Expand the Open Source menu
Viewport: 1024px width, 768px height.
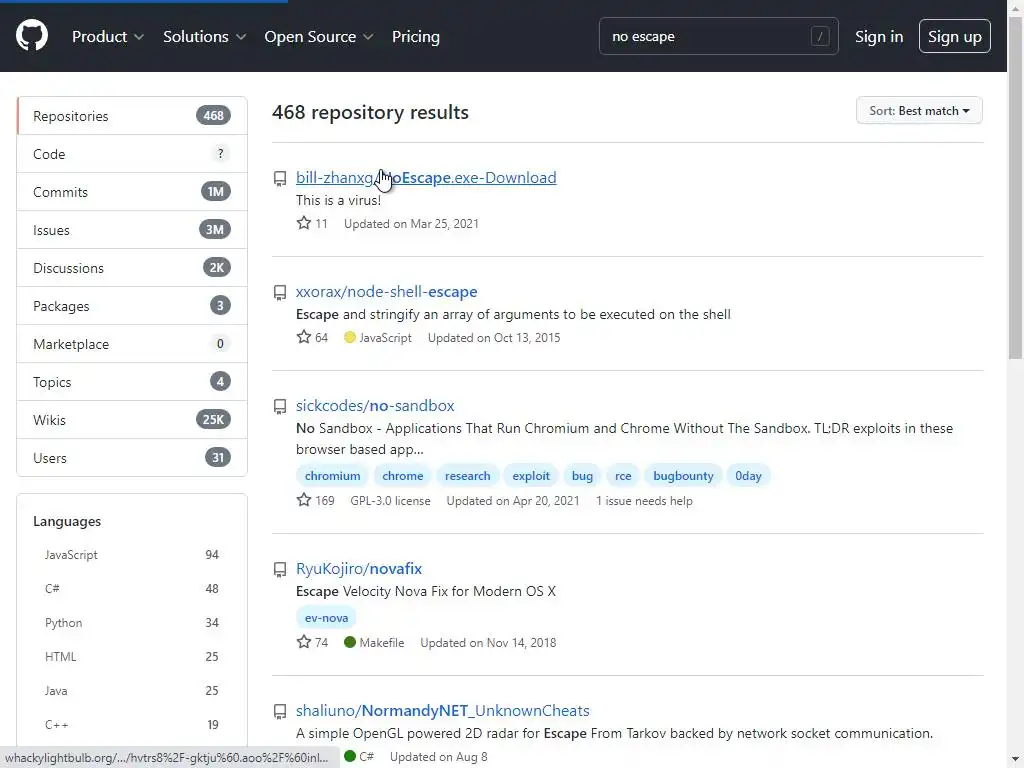(319, 37)
